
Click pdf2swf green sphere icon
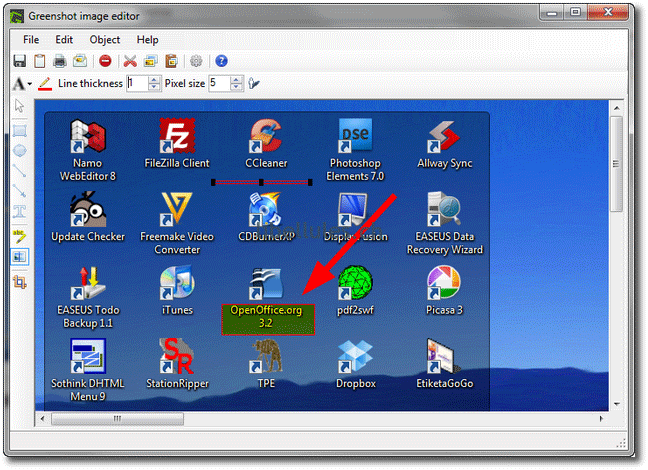(x=355, y=283)
